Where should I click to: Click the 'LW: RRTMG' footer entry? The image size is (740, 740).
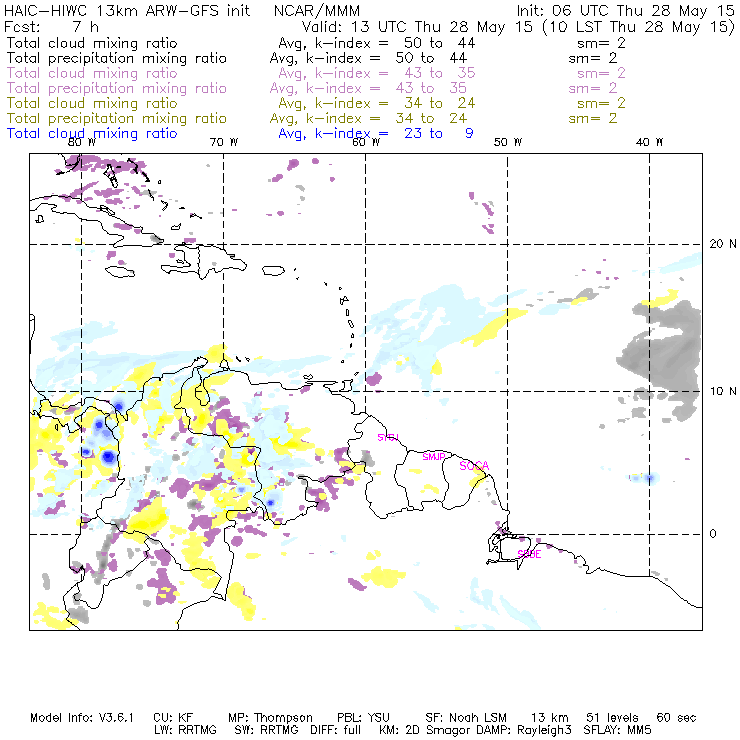click(x=185, y=730)
